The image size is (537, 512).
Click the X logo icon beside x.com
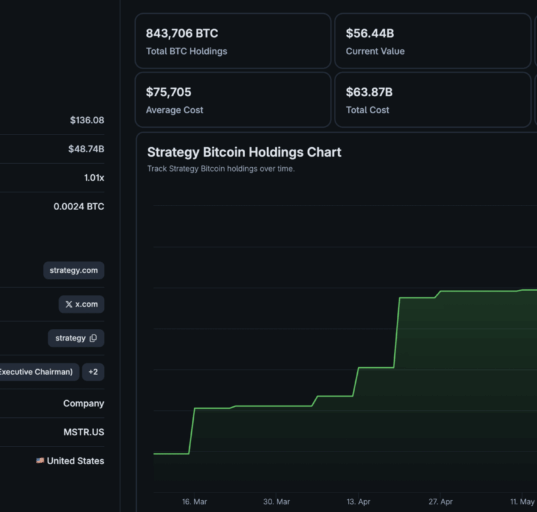tap(69, 304)
